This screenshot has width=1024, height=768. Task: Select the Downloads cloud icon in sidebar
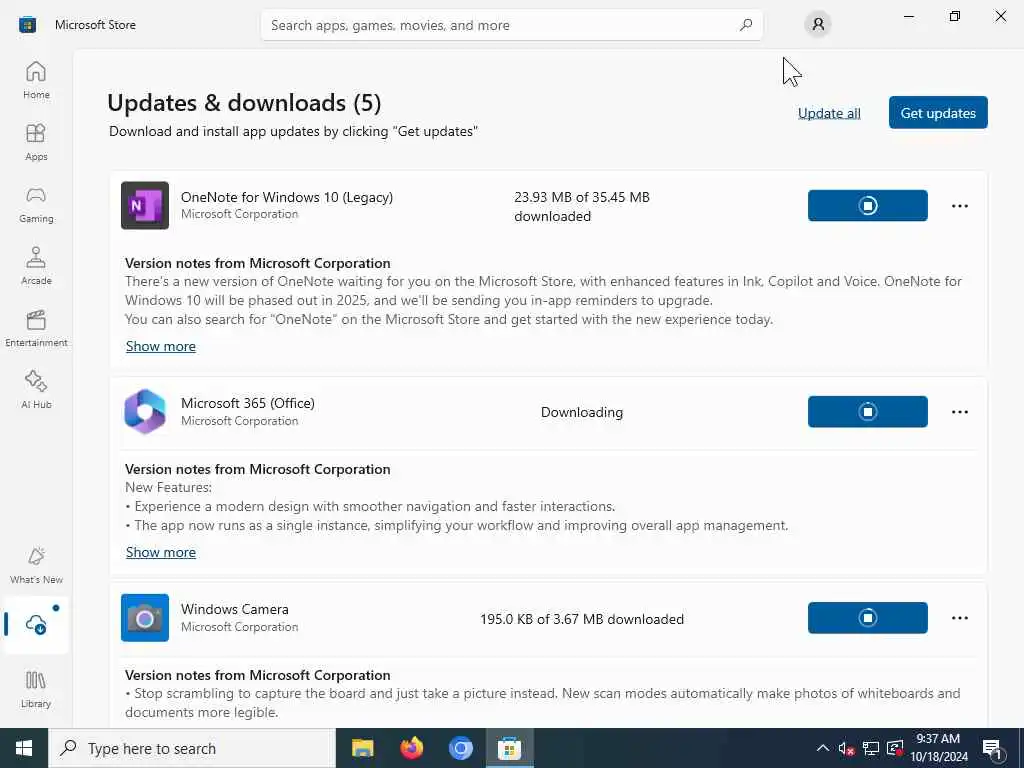coord(36,624)
